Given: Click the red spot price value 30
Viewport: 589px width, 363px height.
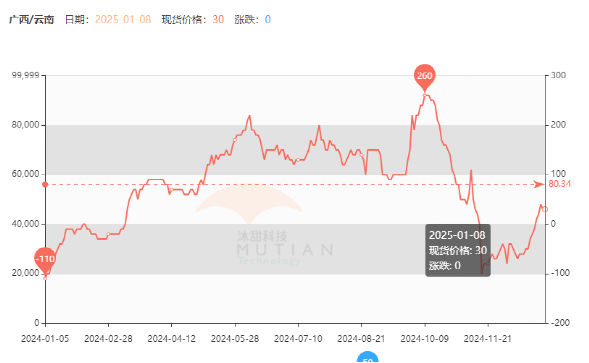Looking at the screenshot, I should (x=218, y=20).
